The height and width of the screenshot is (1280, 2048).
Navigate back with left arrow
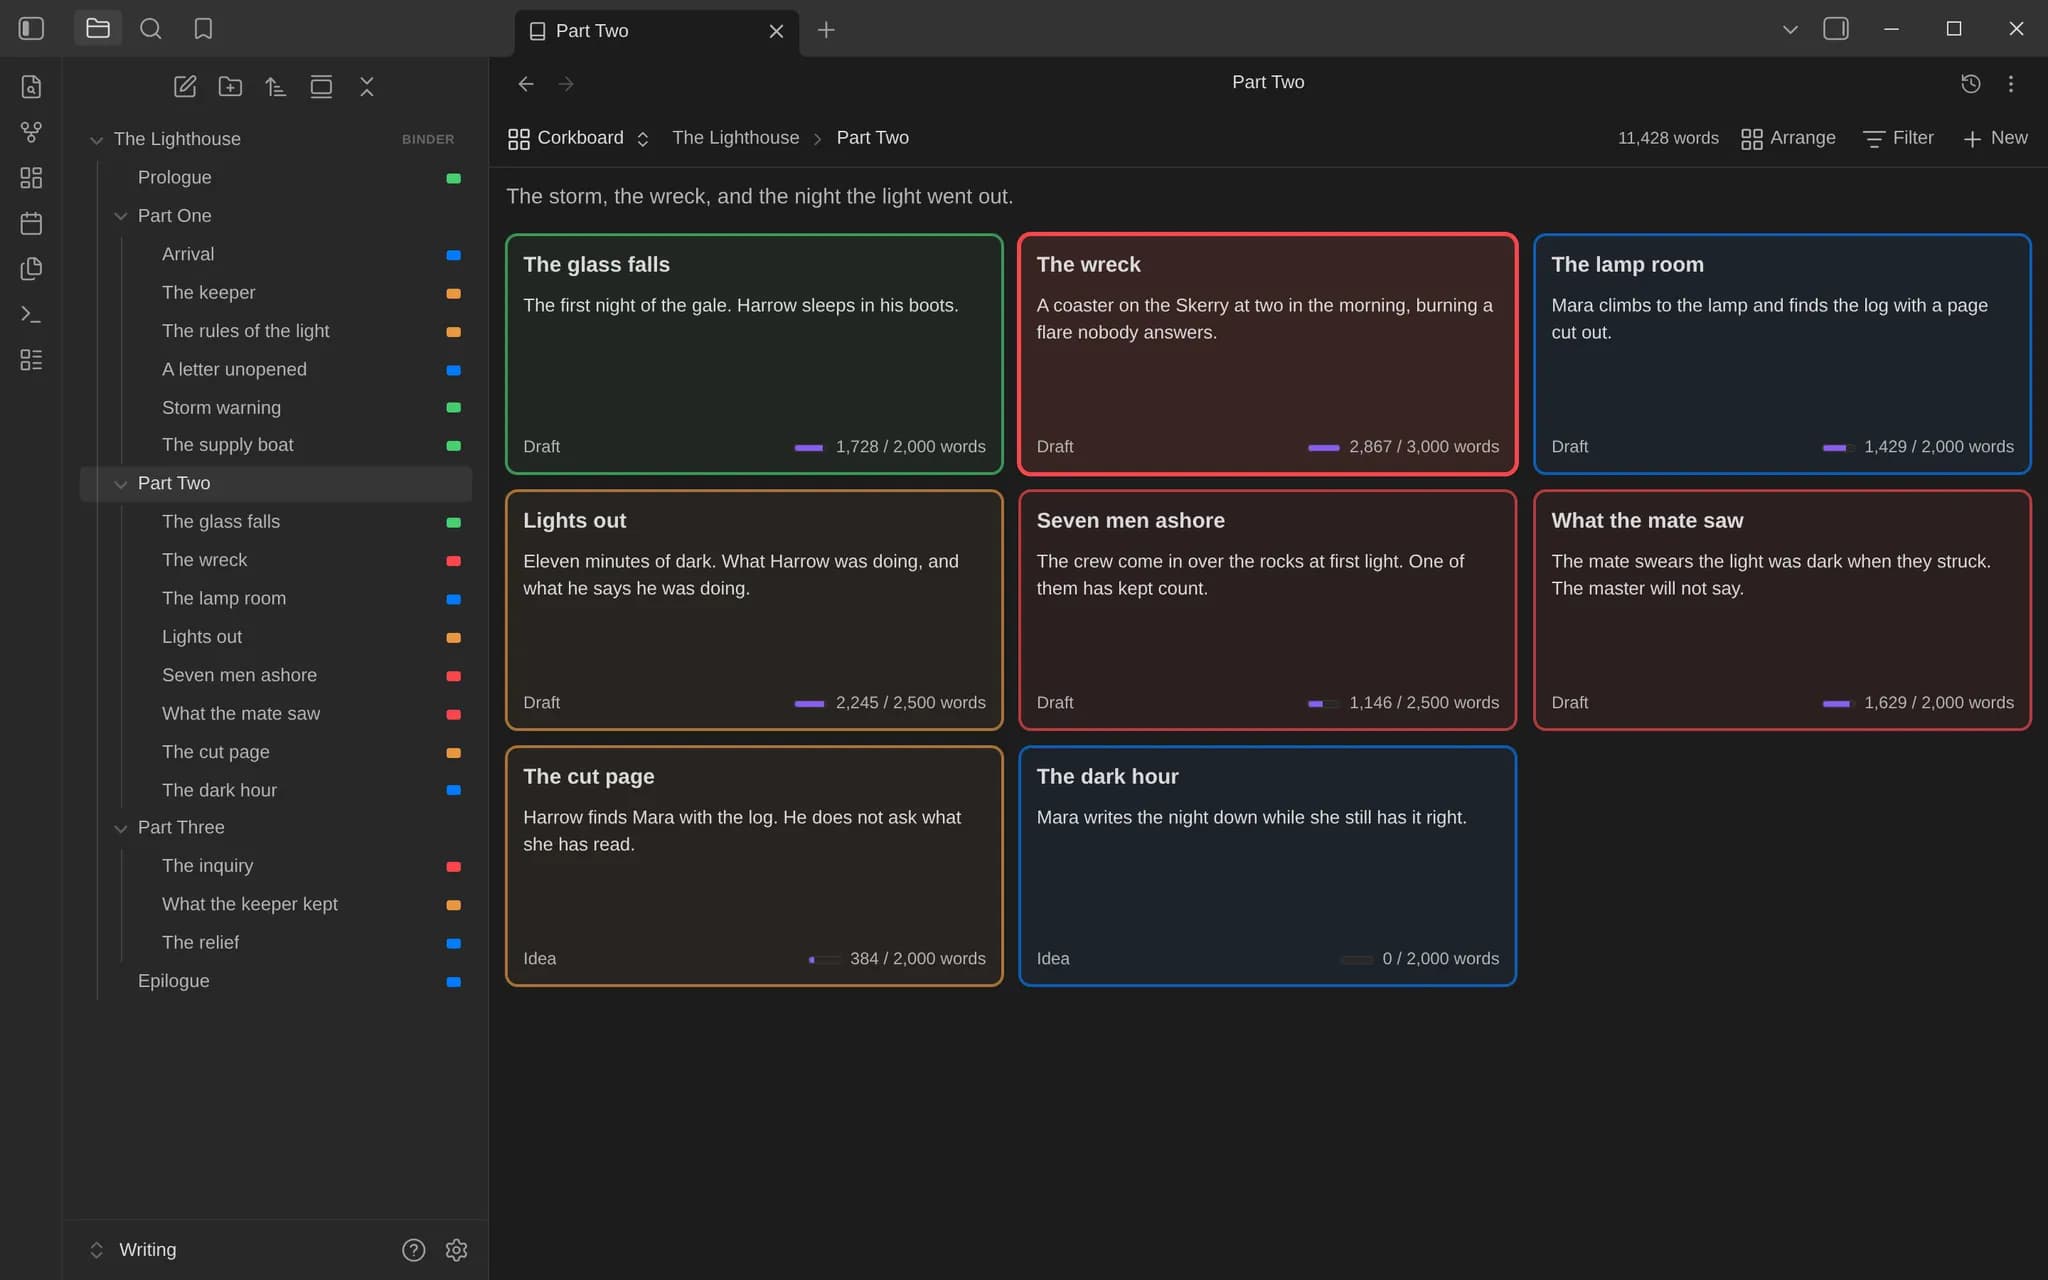click(x=526, y=84)
